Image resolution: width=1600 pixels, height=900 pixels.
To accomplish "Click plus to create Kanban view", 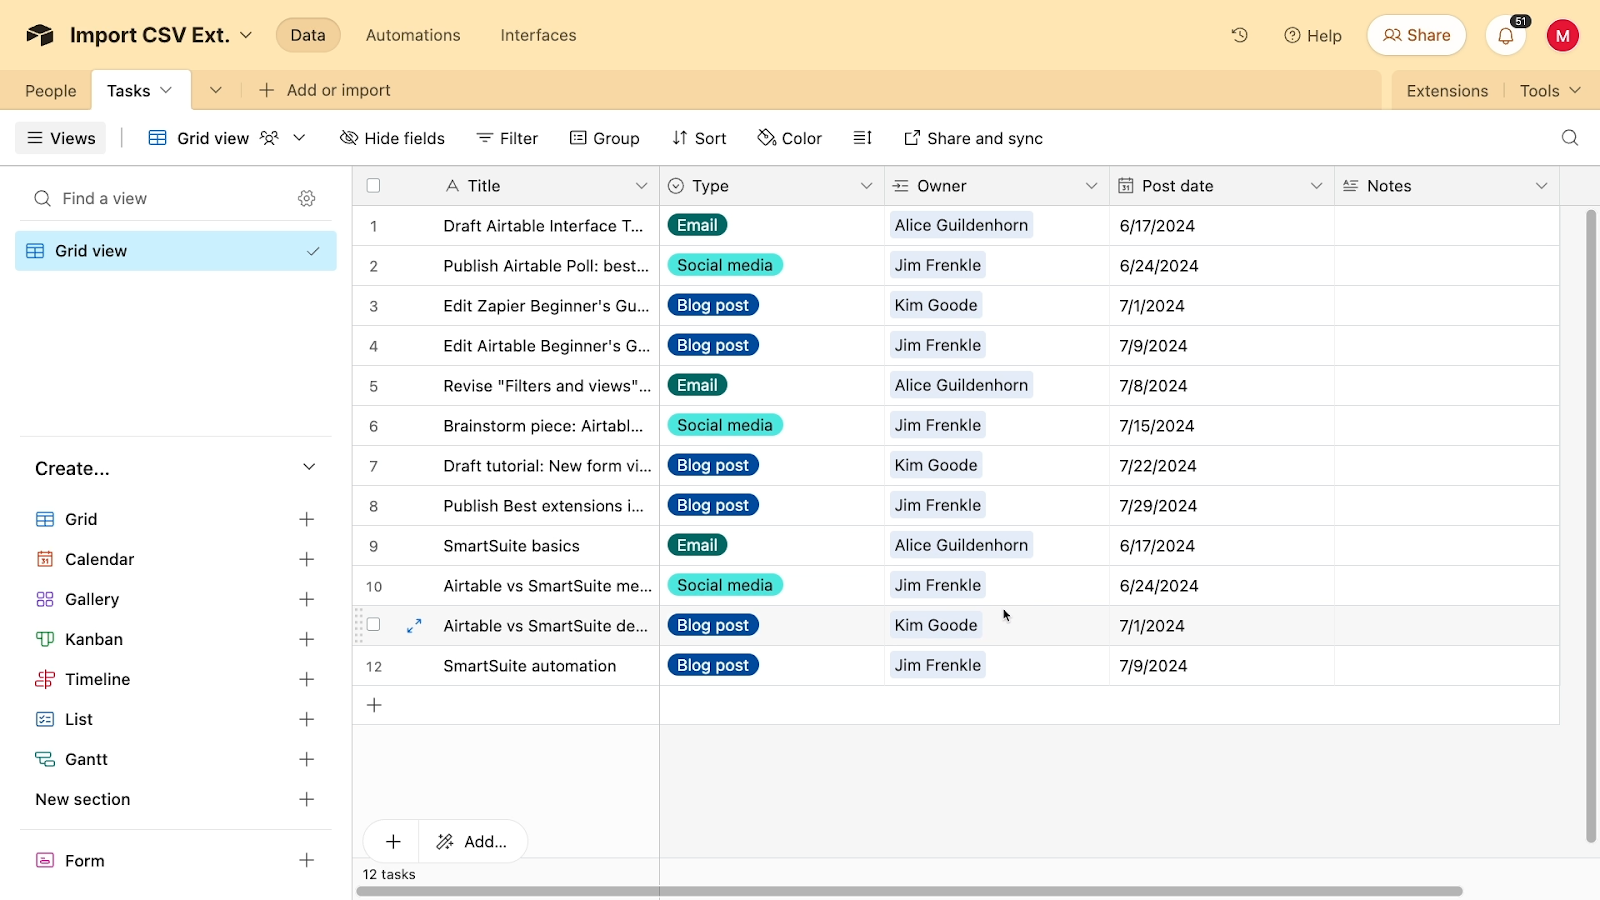I will [x=307, y=639].
